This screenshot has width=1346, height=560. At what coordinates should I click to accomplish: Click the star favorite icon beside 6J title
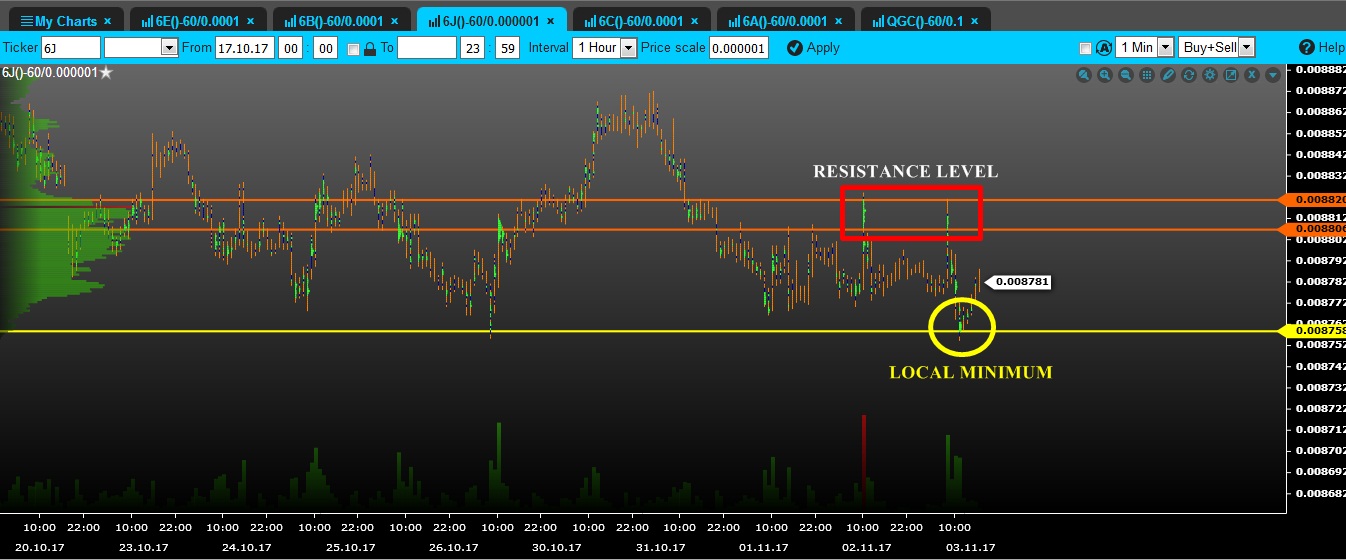pyautogui.click(x=106, y=72)
